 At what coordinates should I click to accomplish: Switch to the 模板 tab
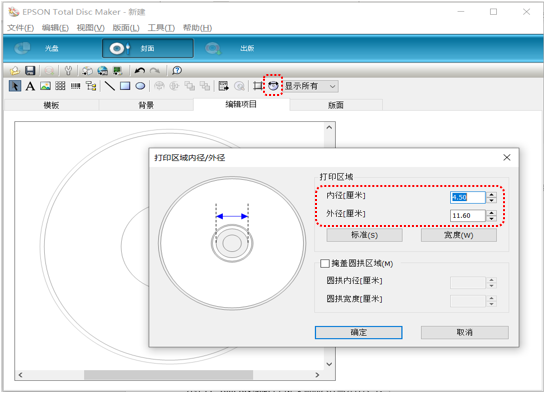point(51,105)
